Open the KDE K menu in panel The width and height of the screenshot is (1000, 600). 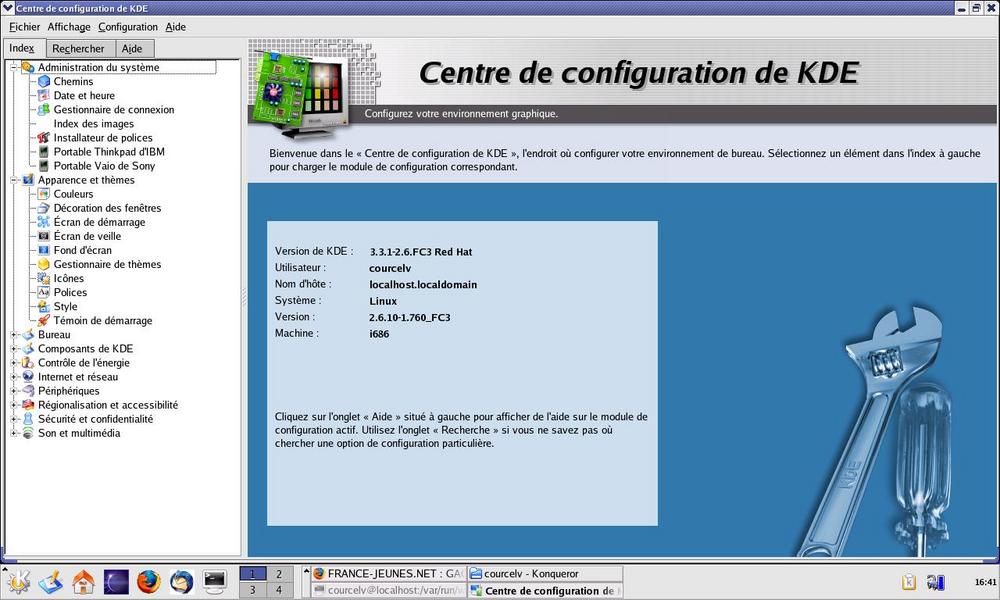pyautogui.click(x=17, y=582)
